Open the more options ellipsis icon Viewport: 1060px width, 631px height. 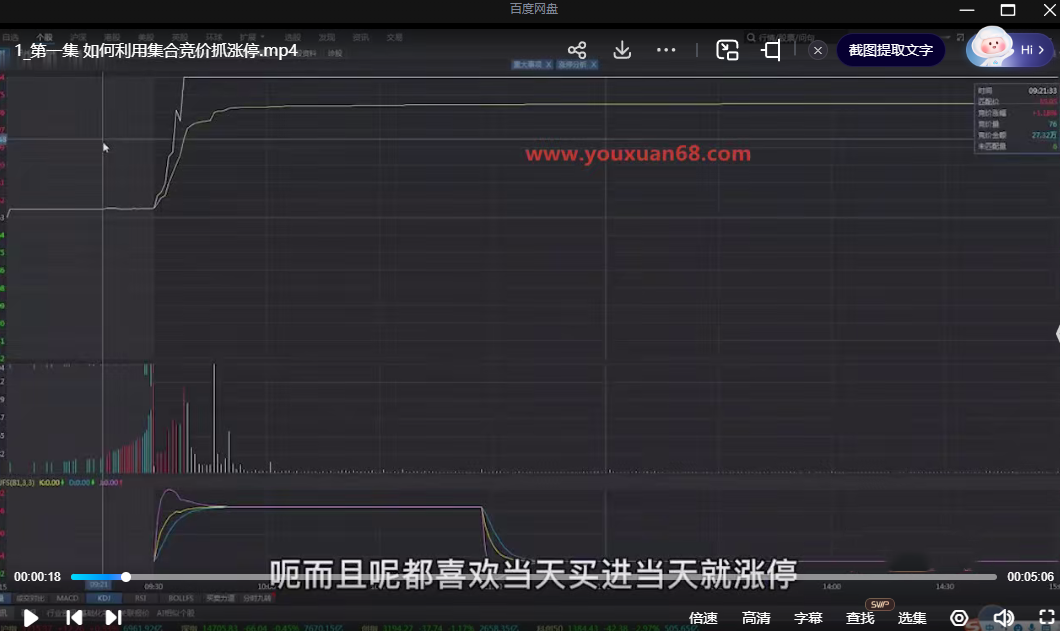pyautogui.click(x=666, y=49)
